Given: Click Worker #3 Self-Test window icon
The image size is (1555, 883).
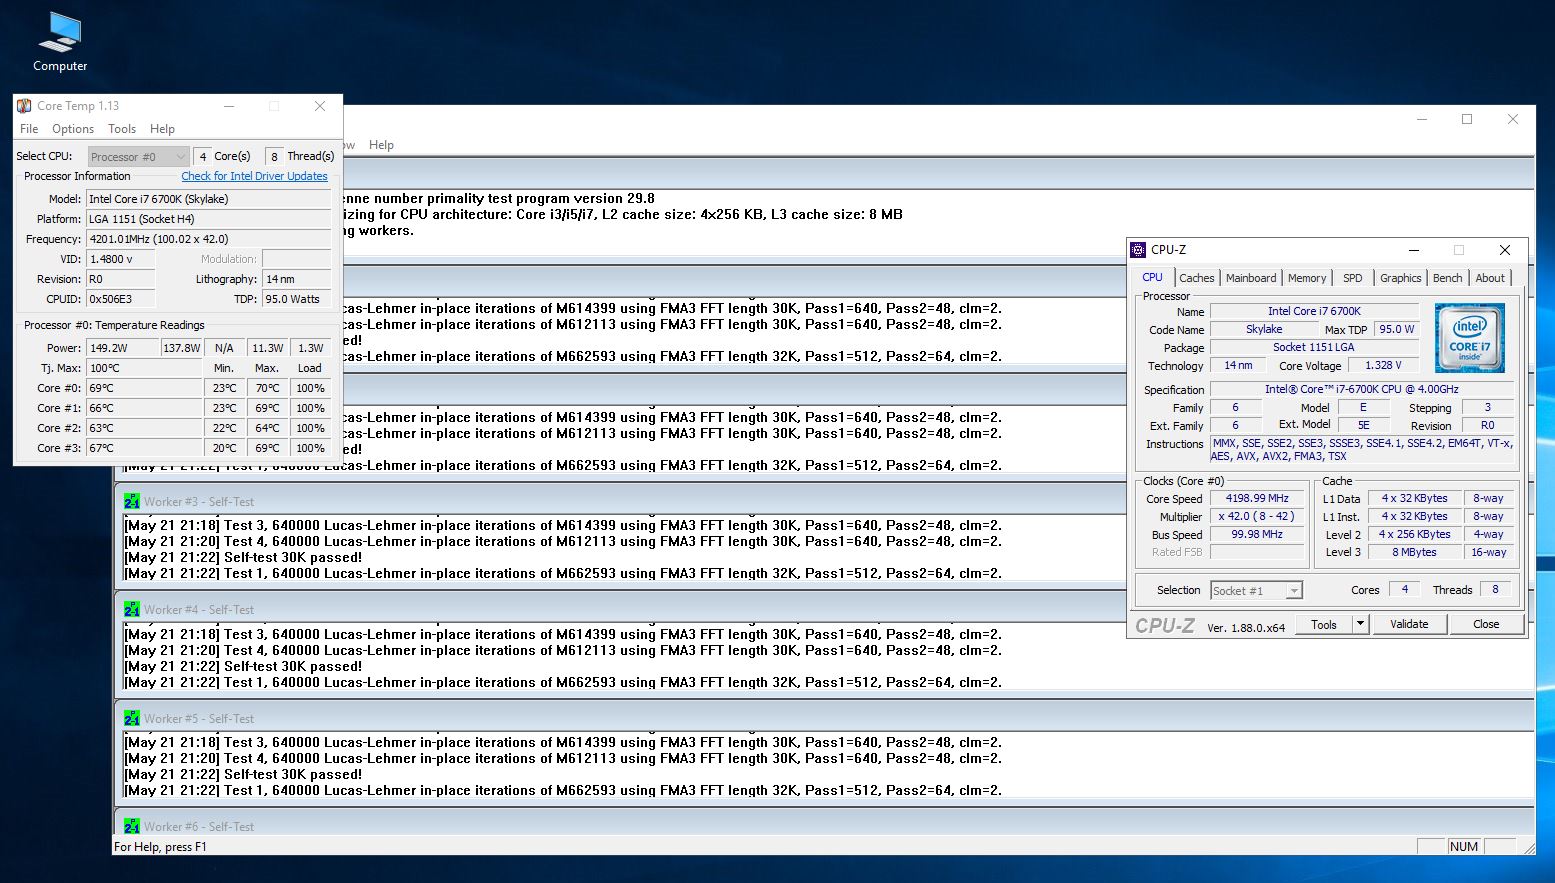Looking at the screenshot, I should point(132,501).
